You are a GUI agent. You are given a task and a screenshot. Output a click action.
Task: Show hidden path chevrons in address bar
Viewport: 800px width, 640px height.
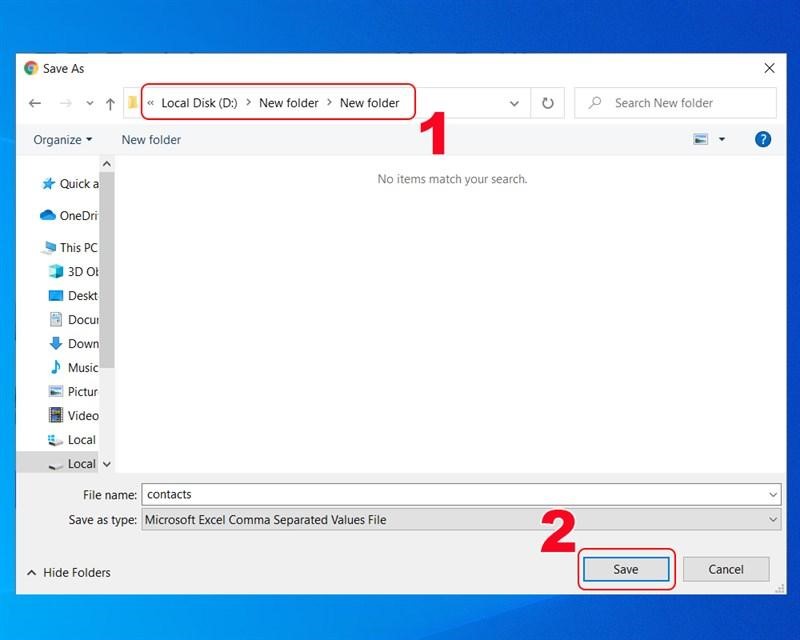pyautogui.click(x=151, y=103)
